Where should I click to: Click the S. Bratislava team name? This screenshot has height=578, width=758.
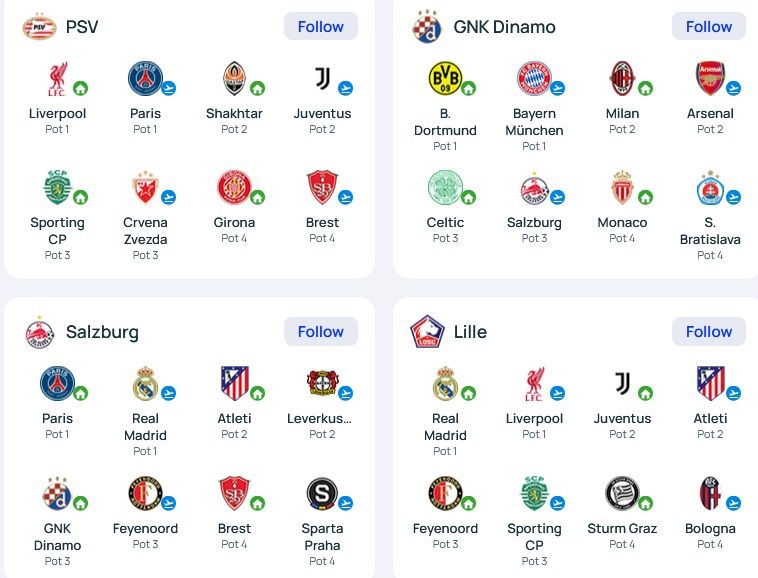coord(710,231)
